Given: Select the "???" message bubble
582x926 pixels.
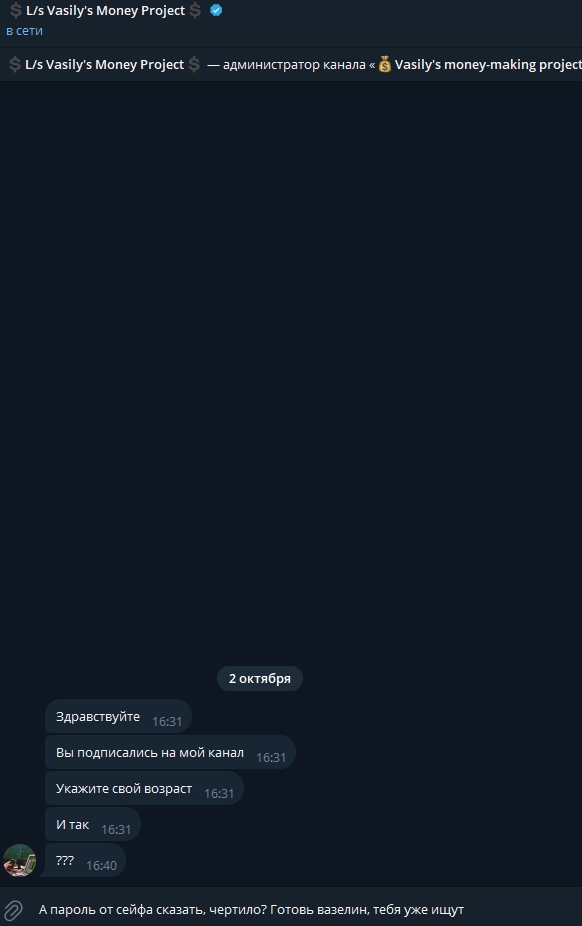Looking at the screenshot, I should tap(85, 861).
